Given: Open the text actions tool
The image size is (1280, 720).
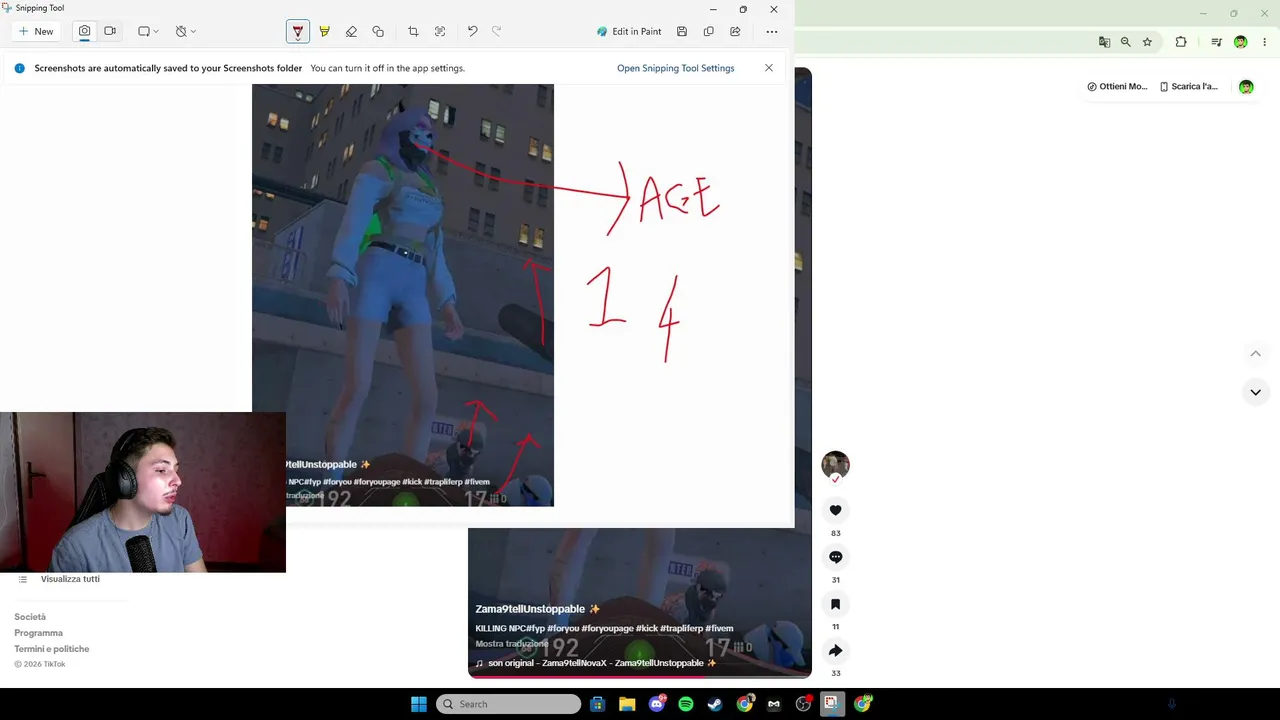Looking at the screenshot, I should click(440, 31).
